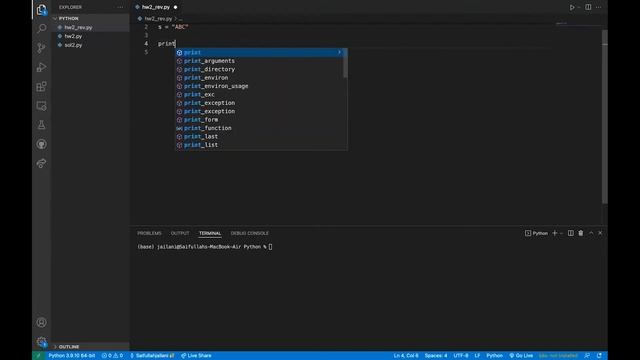Run the Python file with the play icon
Image resolution: width=640 pixels, height=360 pixels.
tap(572, 7)
